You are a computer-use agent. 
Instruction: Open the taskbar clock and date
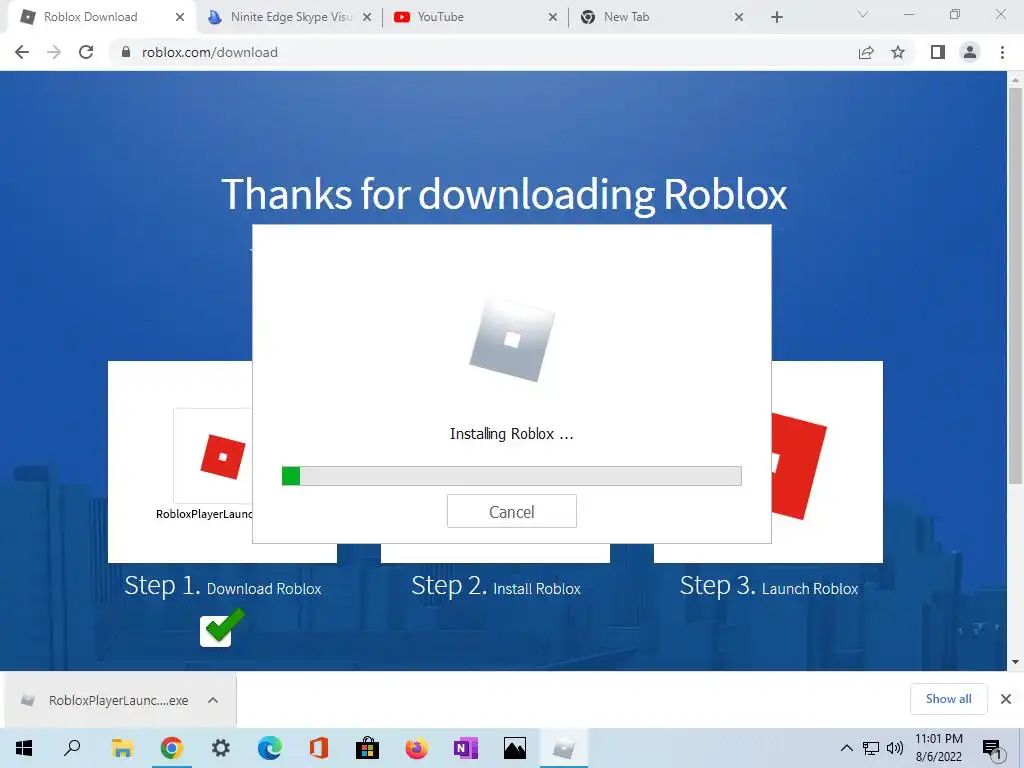(x=938, y=748)
